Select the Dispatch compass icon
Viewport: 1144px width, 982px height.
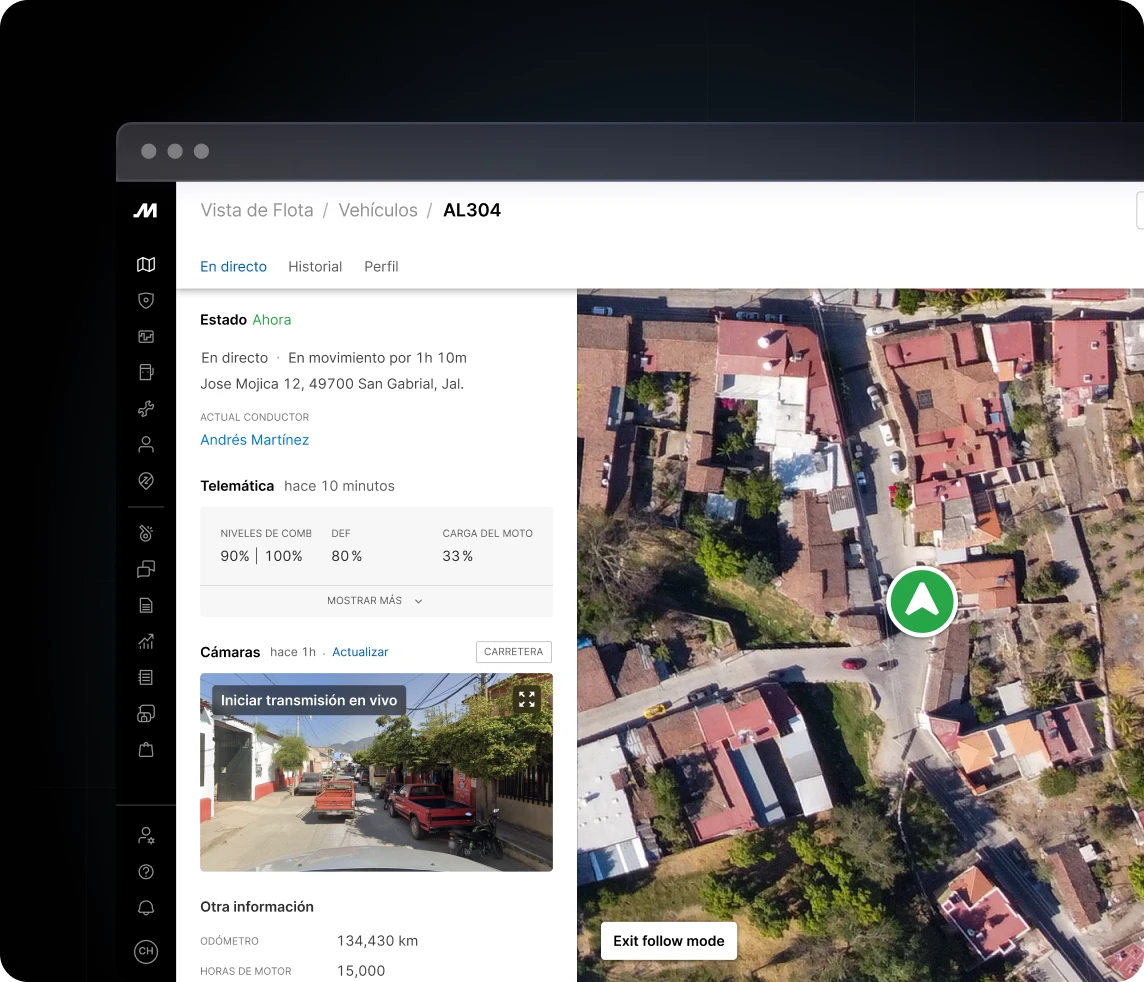[x=146, y=480]
